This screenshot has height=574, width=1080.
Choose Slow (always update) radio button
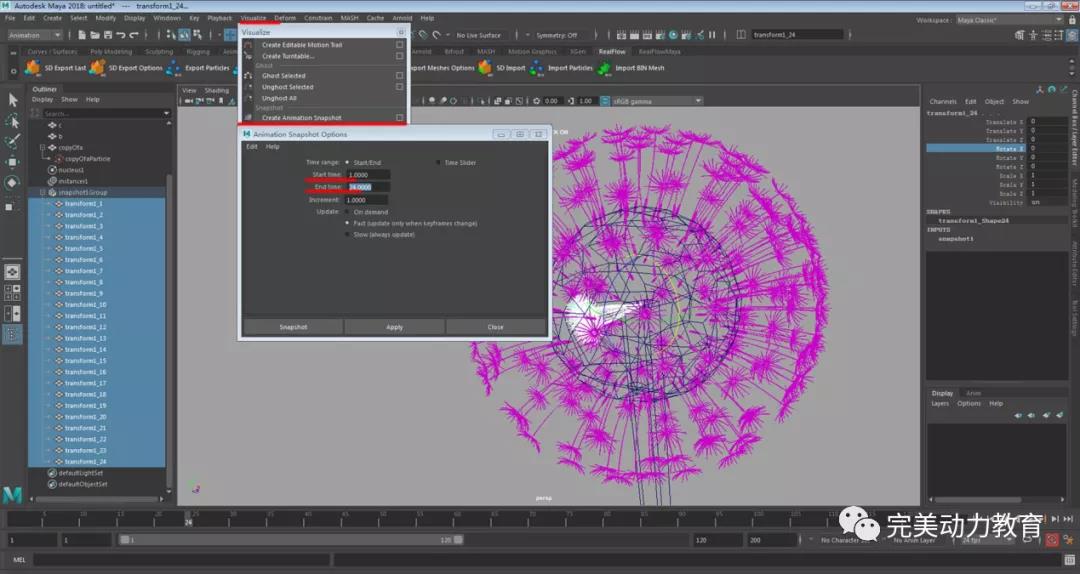tap(347, 235)
